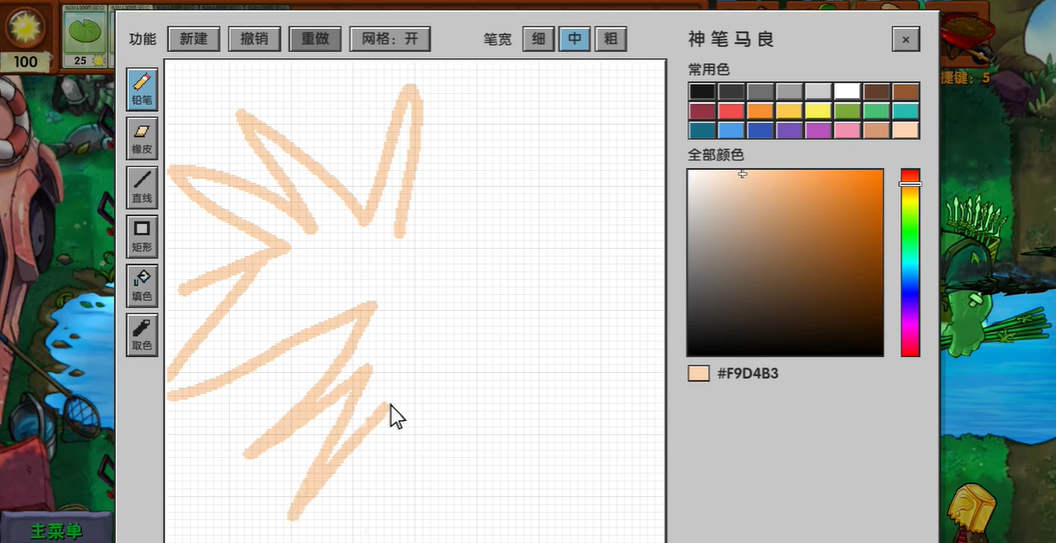Pick the lightest gray color swatch
Screen dimensions: 1056x543
[x=818, y=92]
